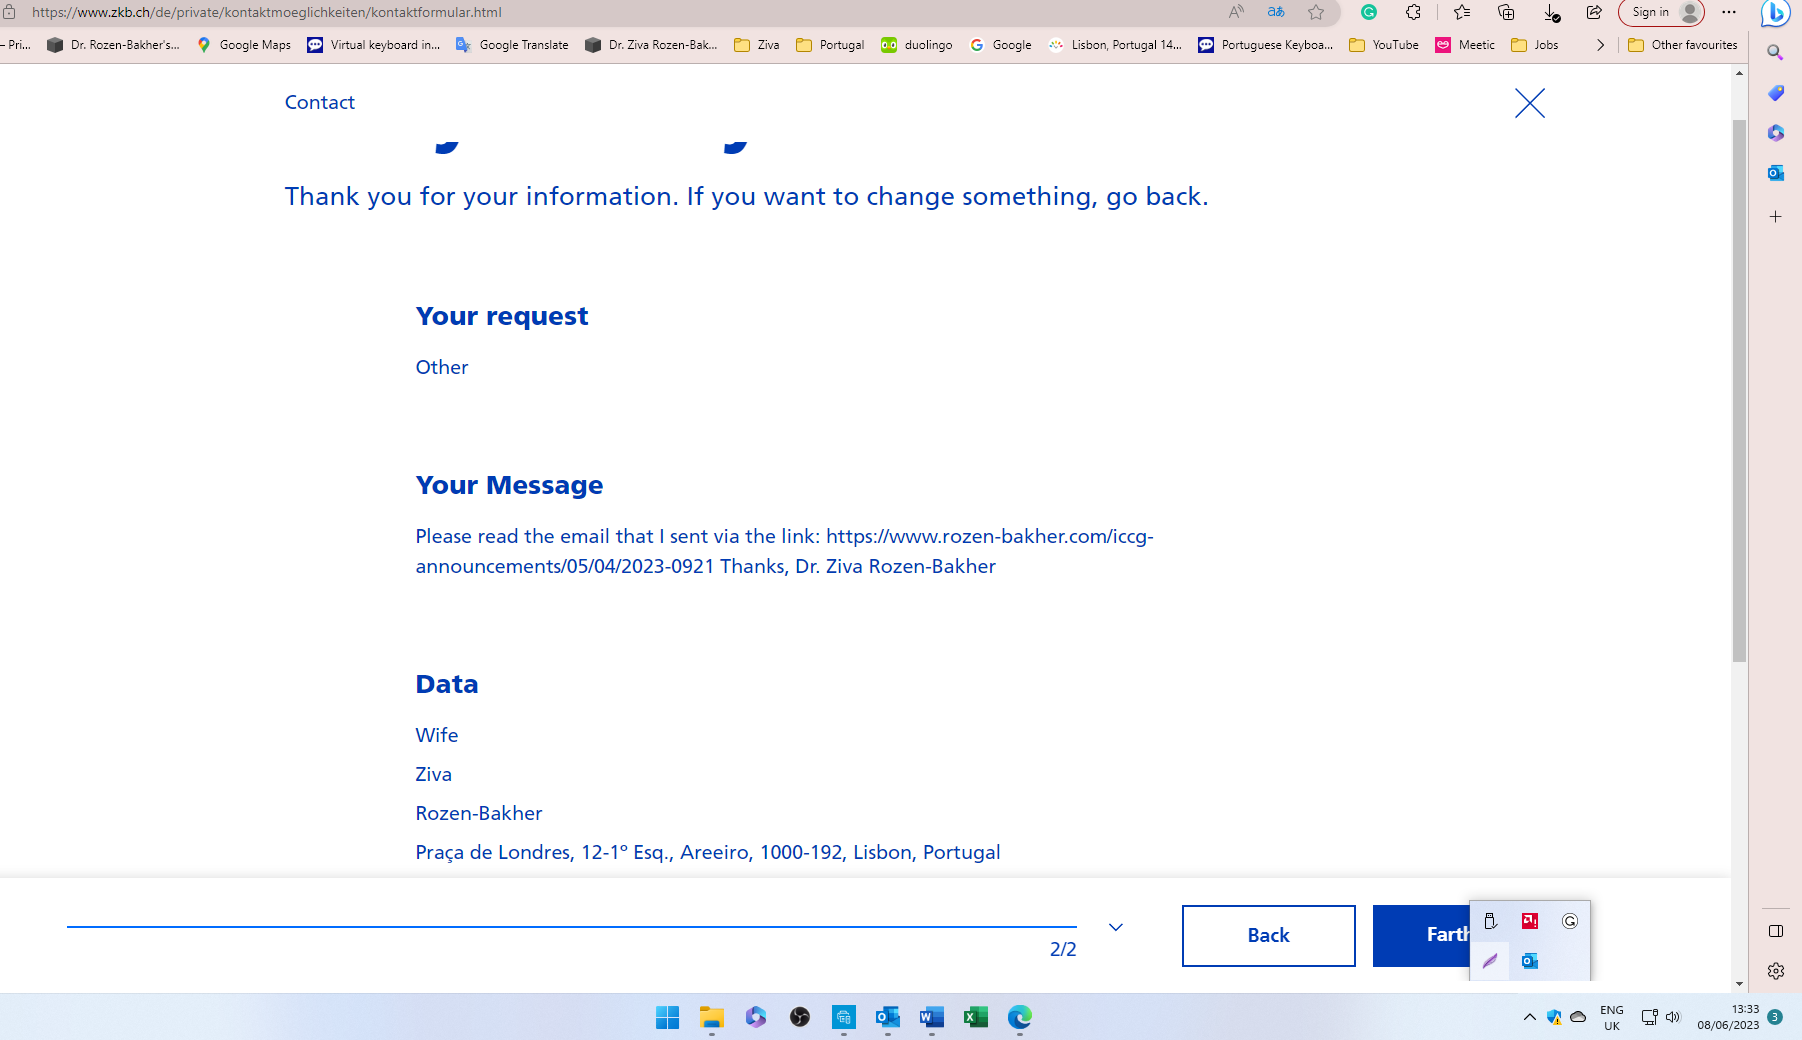Click the Share icon in toolbar
Viewport: 1802px width, 1040px height.
click(x=1594, y=12)
